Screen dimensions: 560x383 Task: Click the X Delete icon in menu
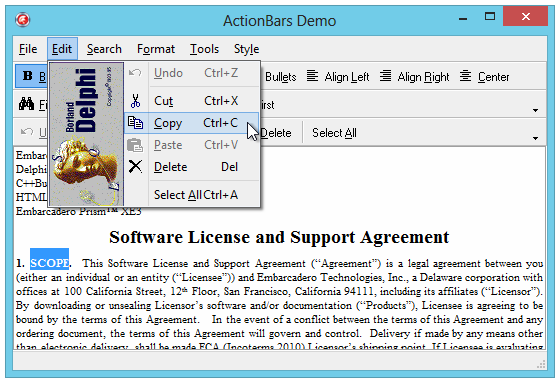[x=135, y=166]
